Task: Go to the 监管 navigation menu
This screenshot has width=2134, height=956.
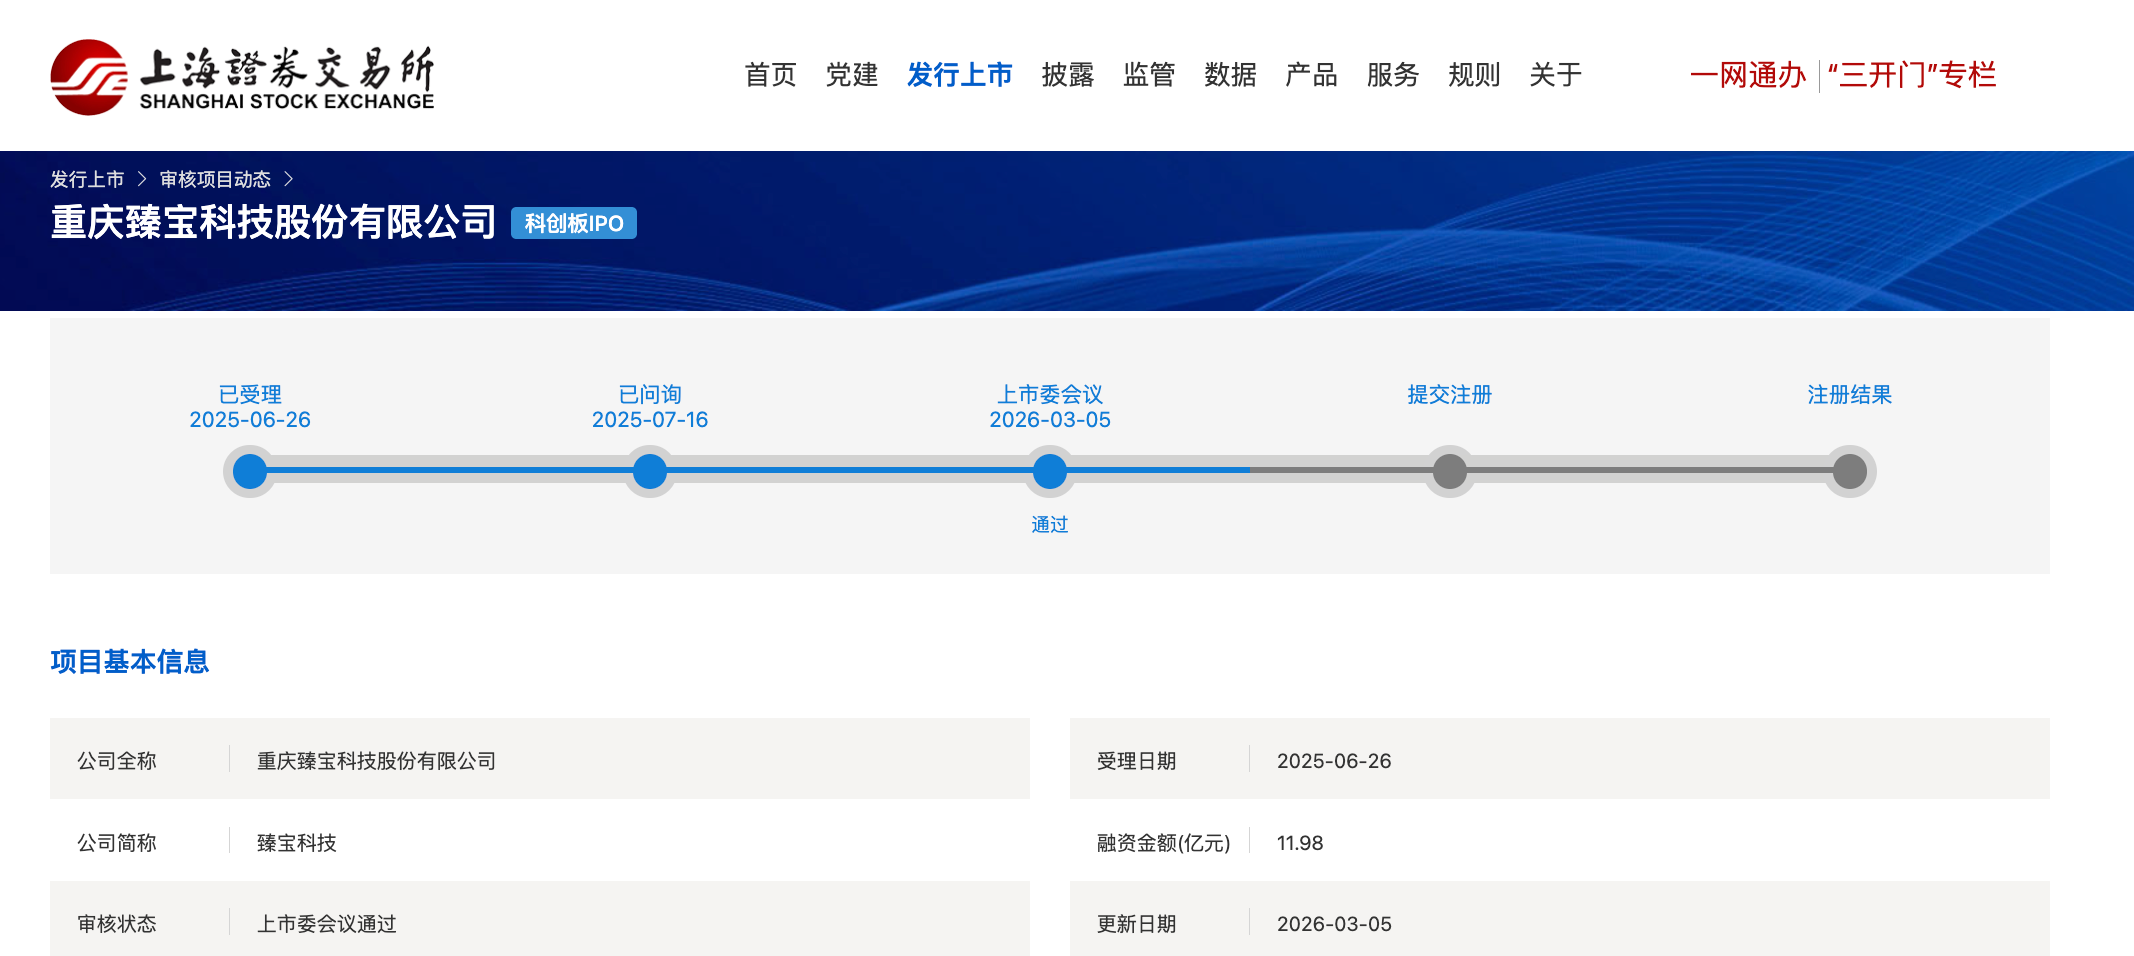Action: coord(1148,75)
